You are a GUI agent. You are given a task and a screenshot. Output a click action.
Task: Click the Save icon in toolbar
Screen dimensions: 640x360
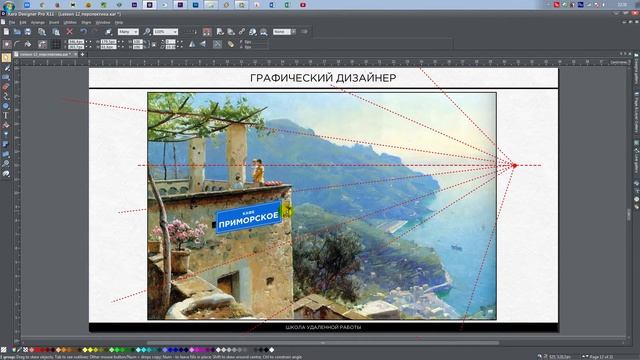coord(28,31)
